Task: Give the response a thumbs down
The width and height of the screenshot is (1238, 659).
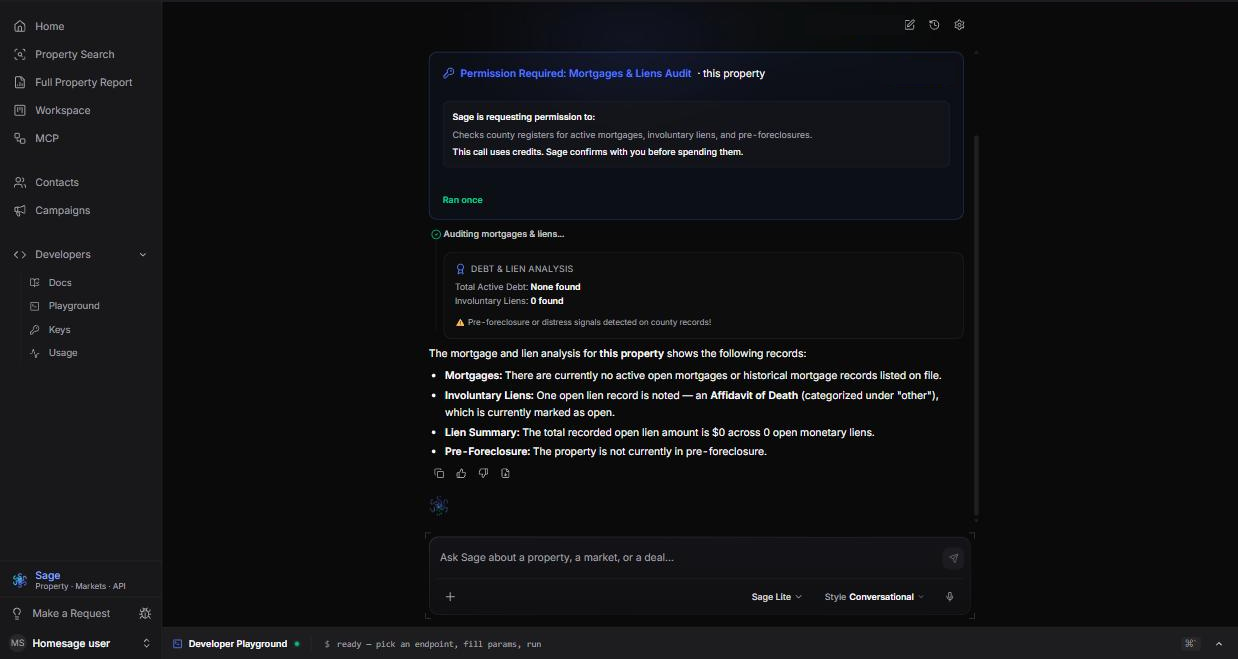Action: click(483, 473)
